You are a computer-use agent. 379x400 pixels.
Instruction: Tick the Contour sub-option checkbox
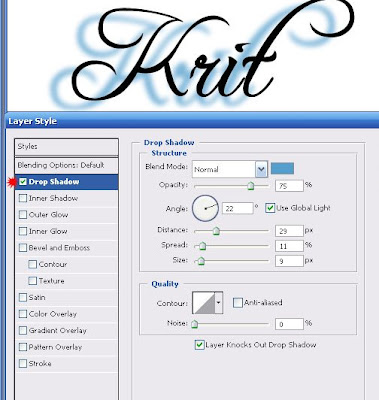tap(32, 264)
